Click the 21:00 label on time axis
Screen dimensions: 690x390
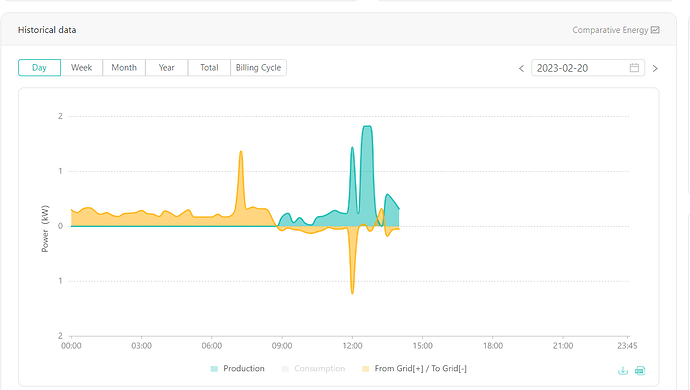pos(563,346)
